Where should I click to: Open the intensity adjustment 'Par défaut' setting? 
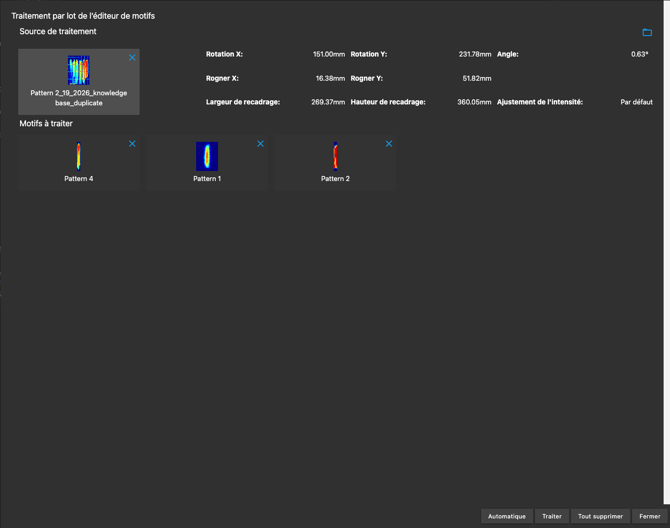point(636,102)
